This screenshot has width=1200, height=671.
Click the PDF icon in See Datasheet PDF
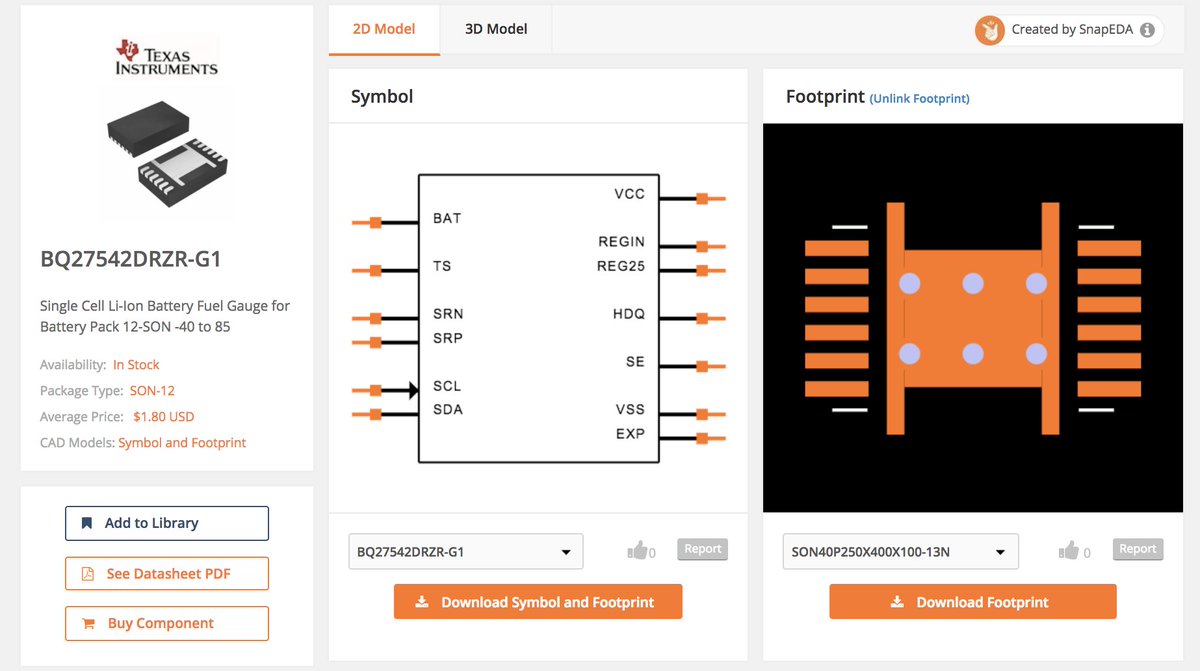pyautogui.click(x=87, y=574)
